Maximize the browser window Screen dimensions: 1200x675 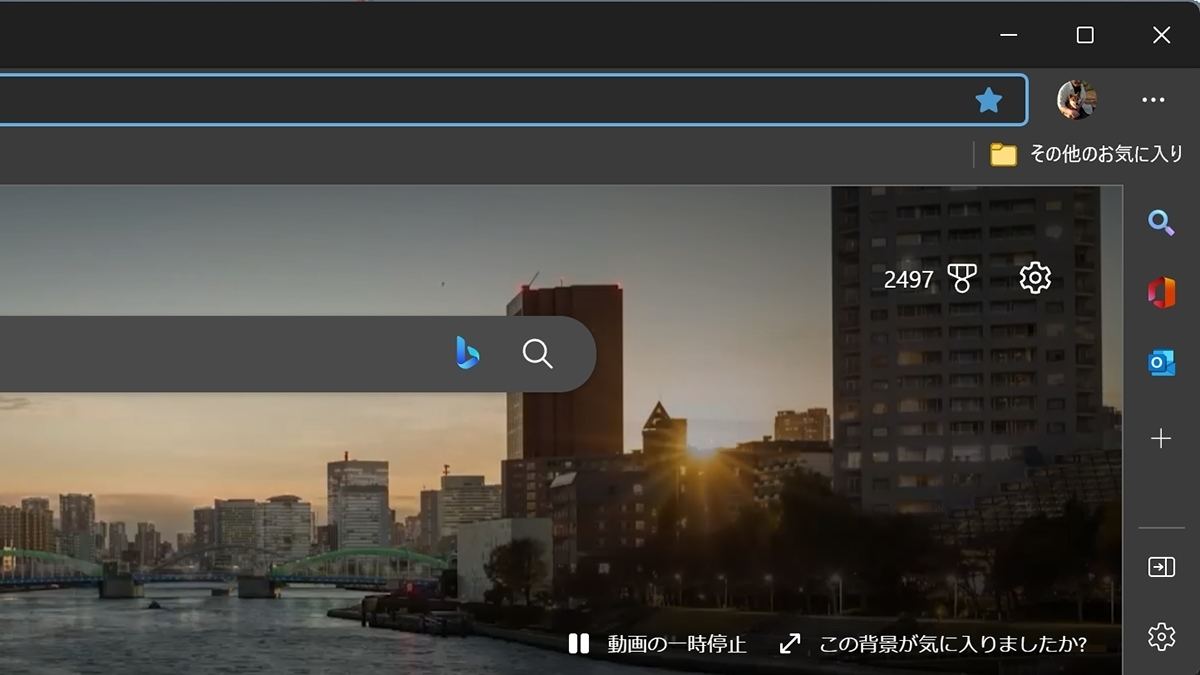coord(1085,35)
